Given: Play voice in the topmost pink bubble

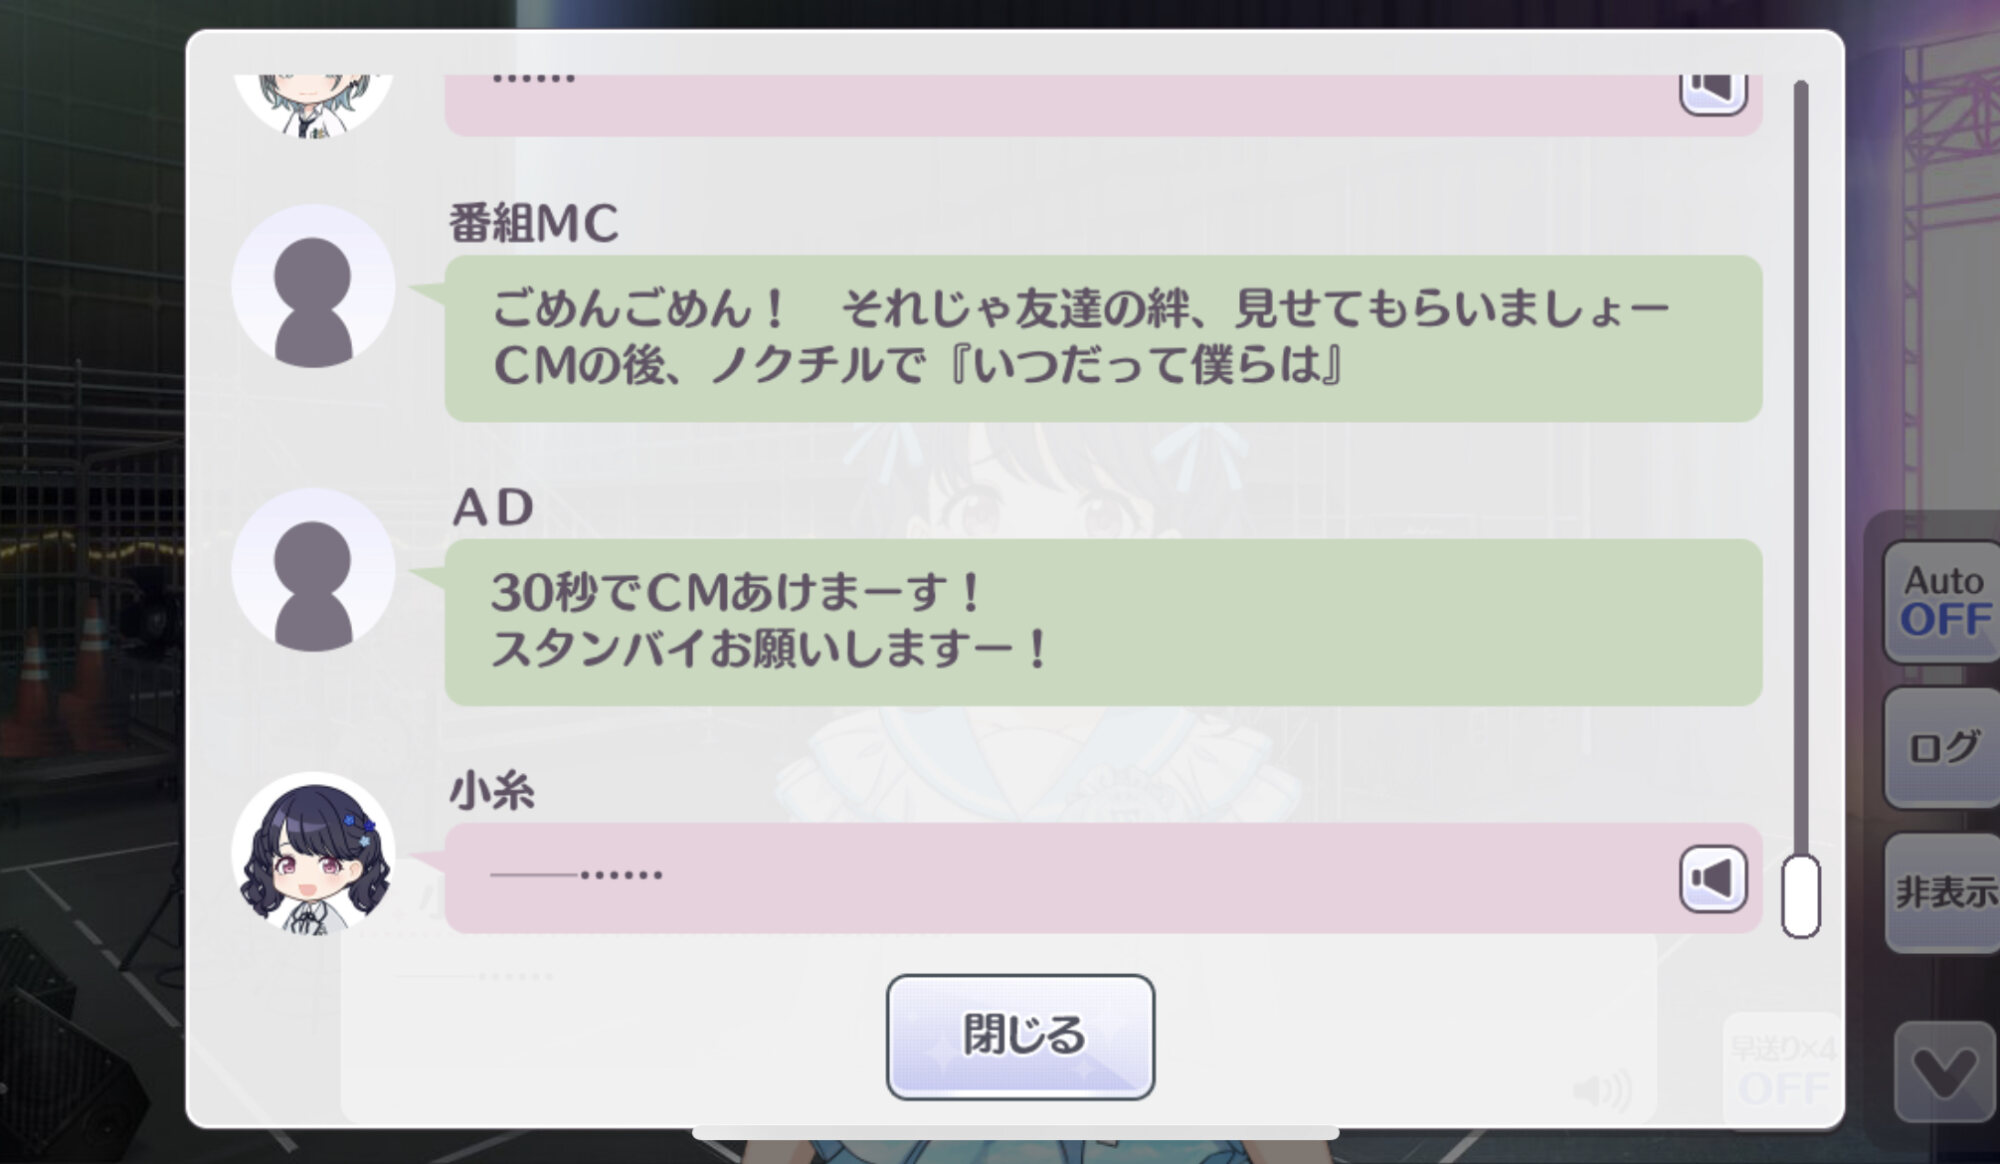Looking at the screenshot, I should point(1713,93).
